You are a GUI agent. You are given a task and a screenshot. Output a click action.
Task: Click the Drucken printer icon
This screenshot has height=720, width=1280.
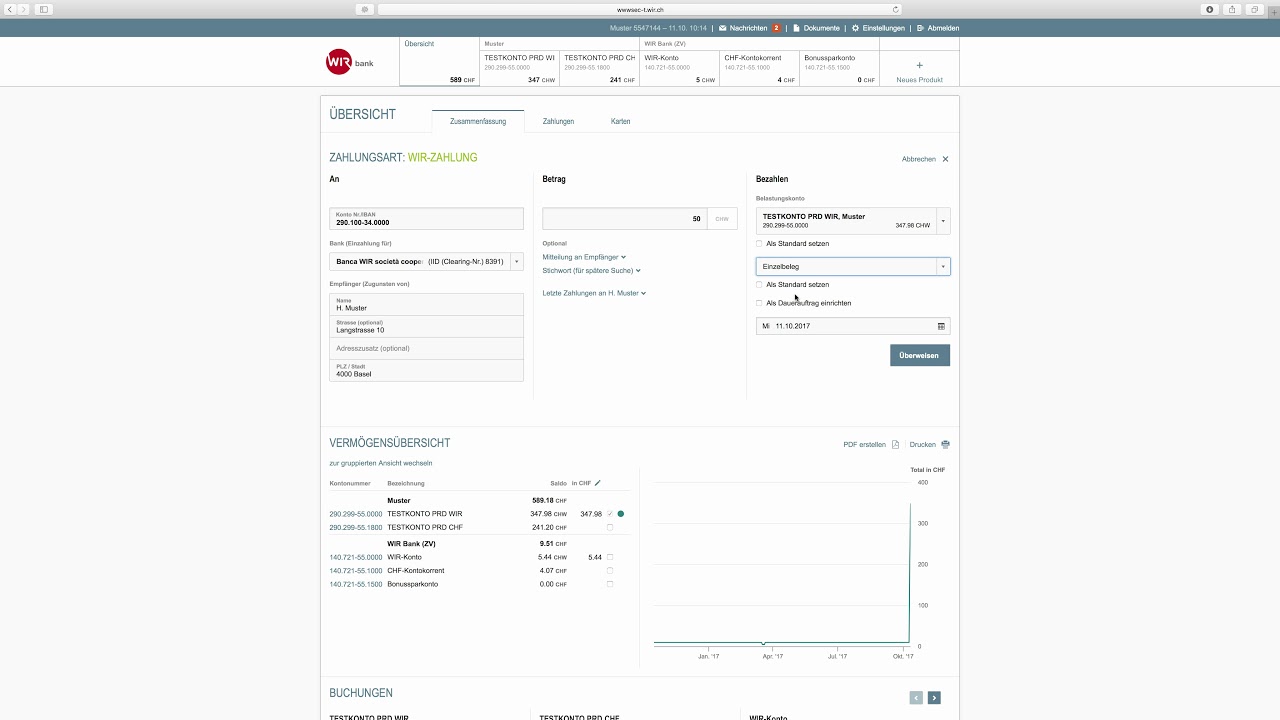point(945,444)
